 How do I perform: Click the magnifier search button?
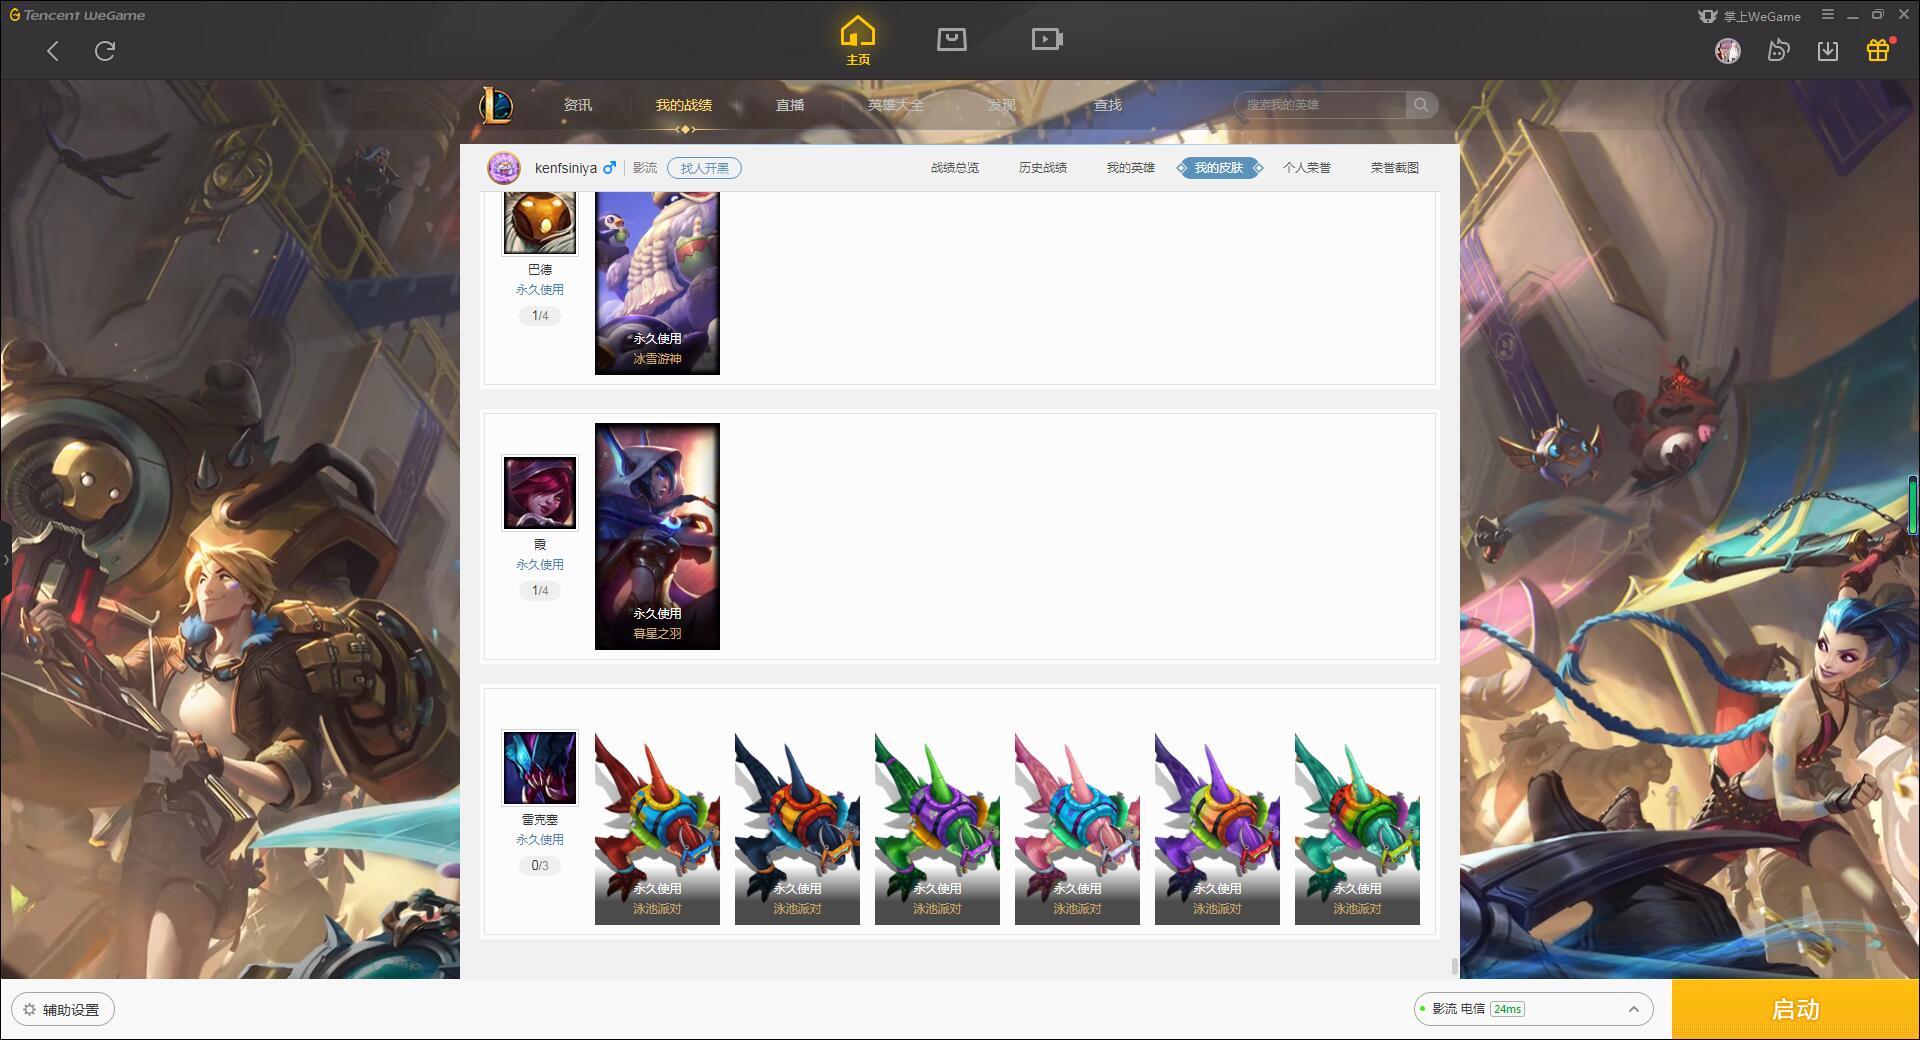[1421, 105]
